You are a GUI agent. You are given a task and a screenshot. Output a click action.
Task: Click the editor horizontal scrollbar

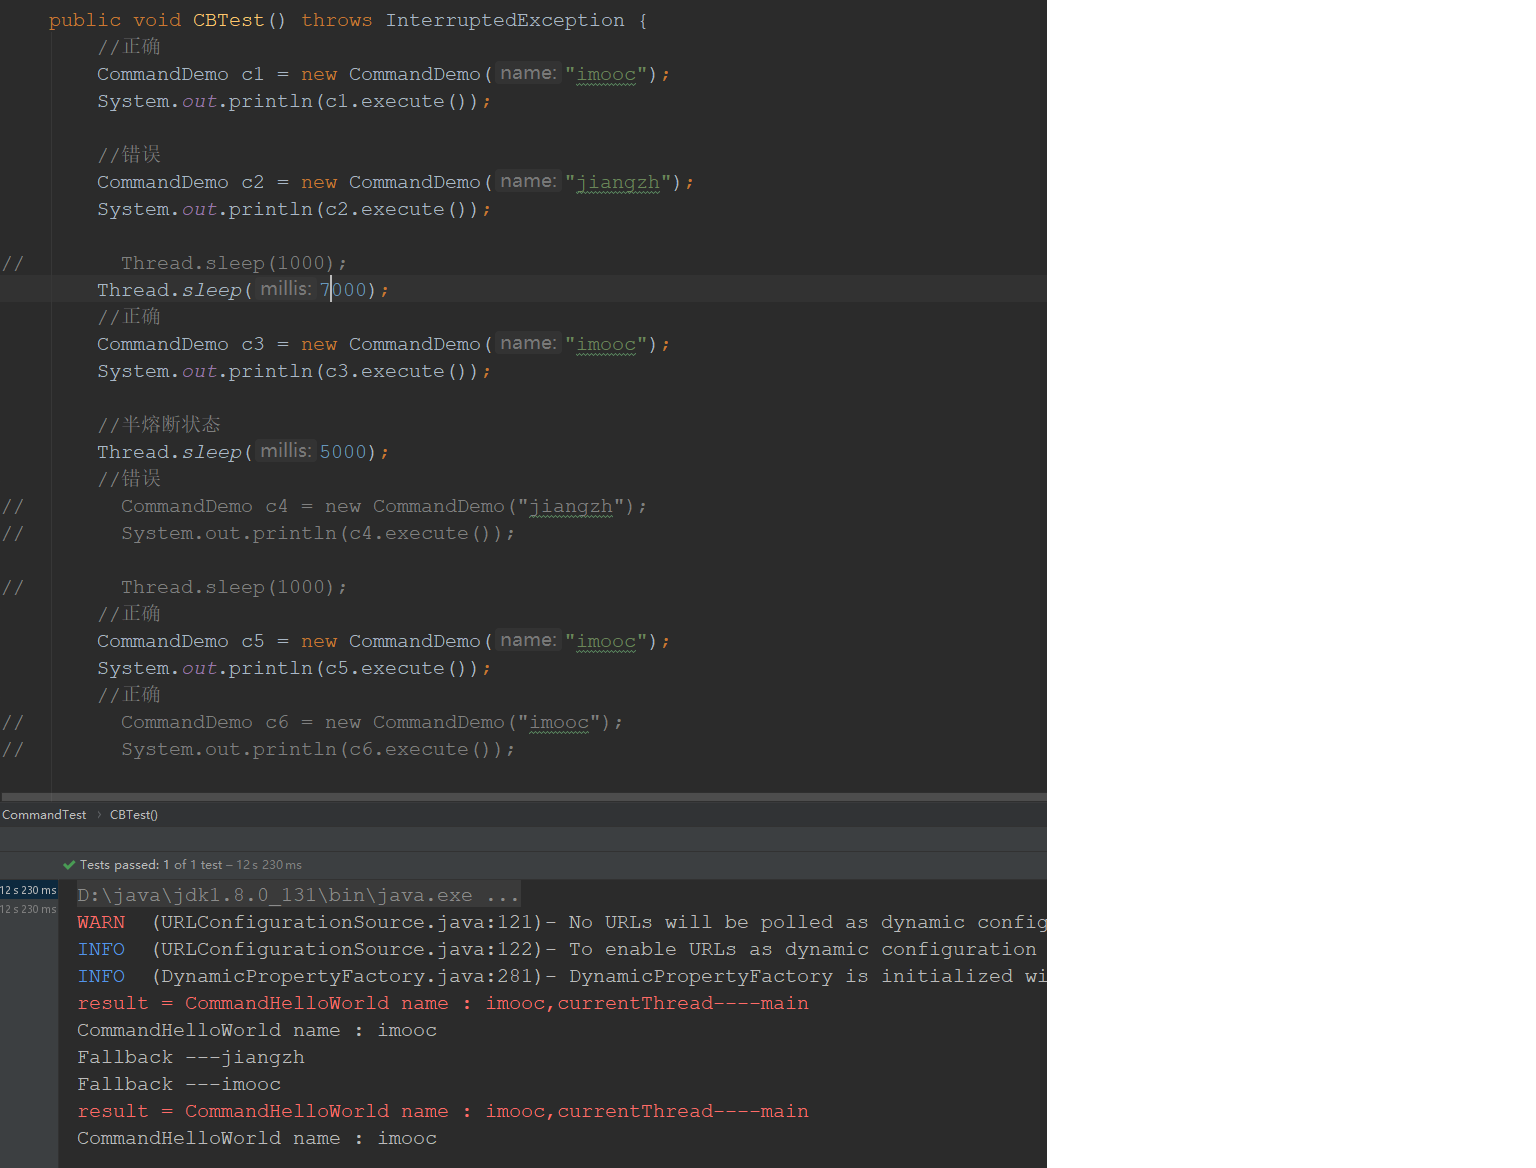[523, 797]
